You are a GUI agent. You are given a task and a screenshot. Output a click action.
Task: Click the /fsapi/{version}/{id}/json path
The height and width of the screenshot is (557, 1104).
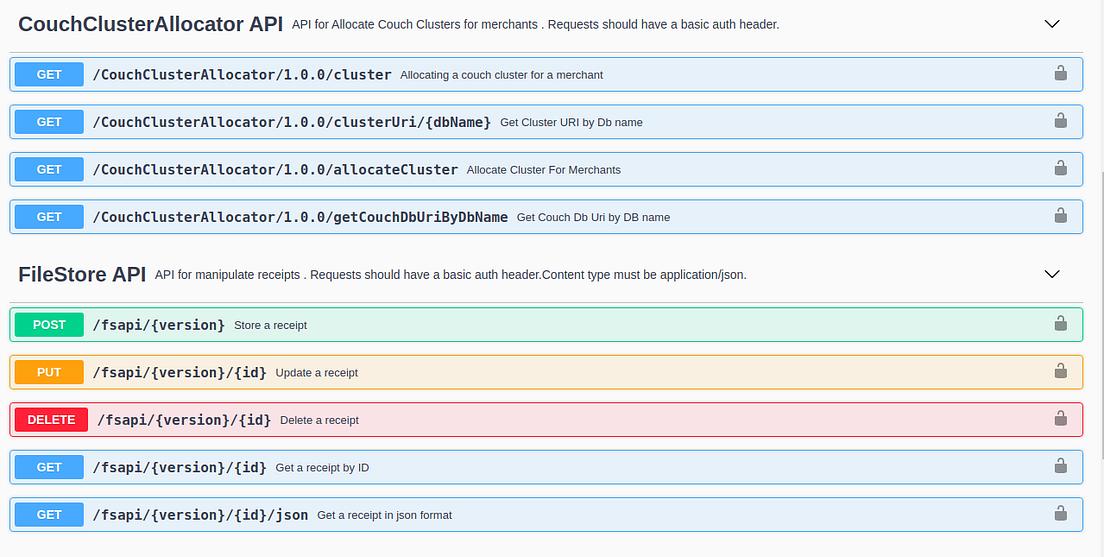[201, 515]
